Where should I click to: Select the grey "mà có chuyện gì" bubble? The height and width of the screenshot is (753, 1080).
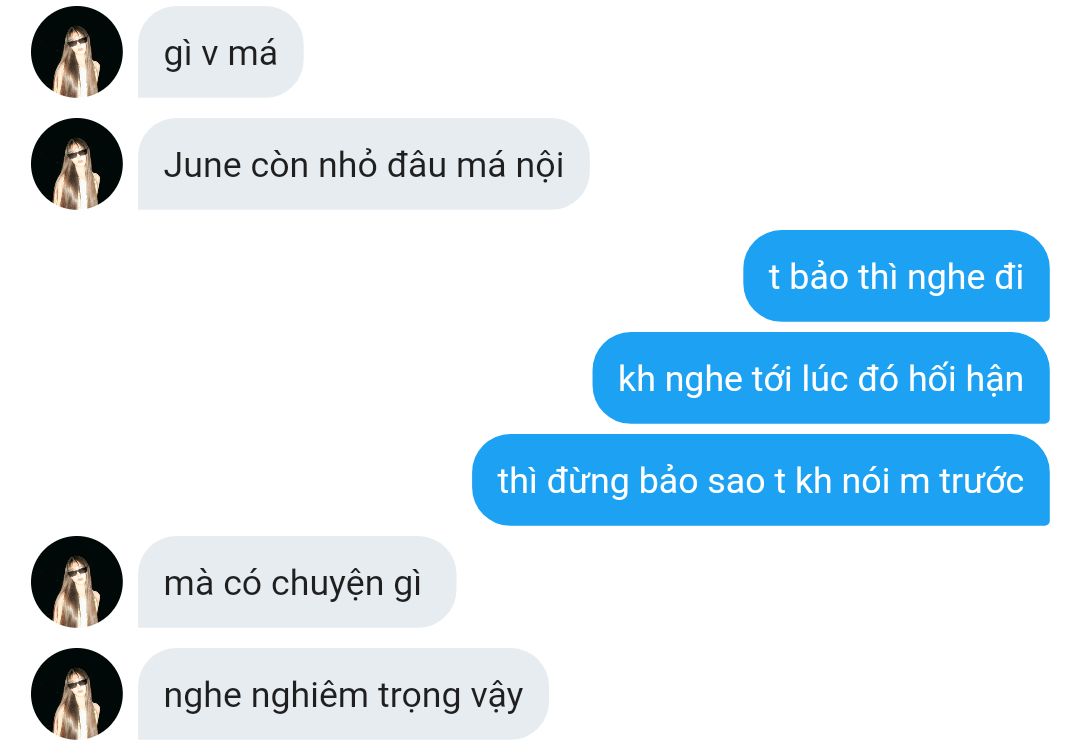[x=297, y=582]
